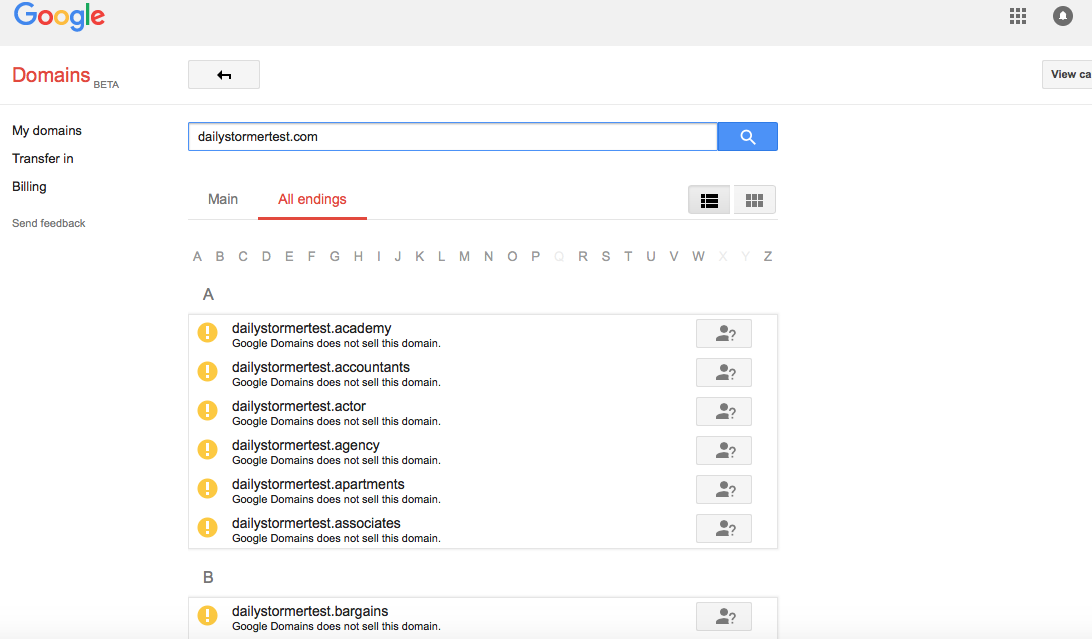The height and width of the screenshot is (639, 1092).
Task: Jump to endings starting with Z
Action: tap(767, 257)
